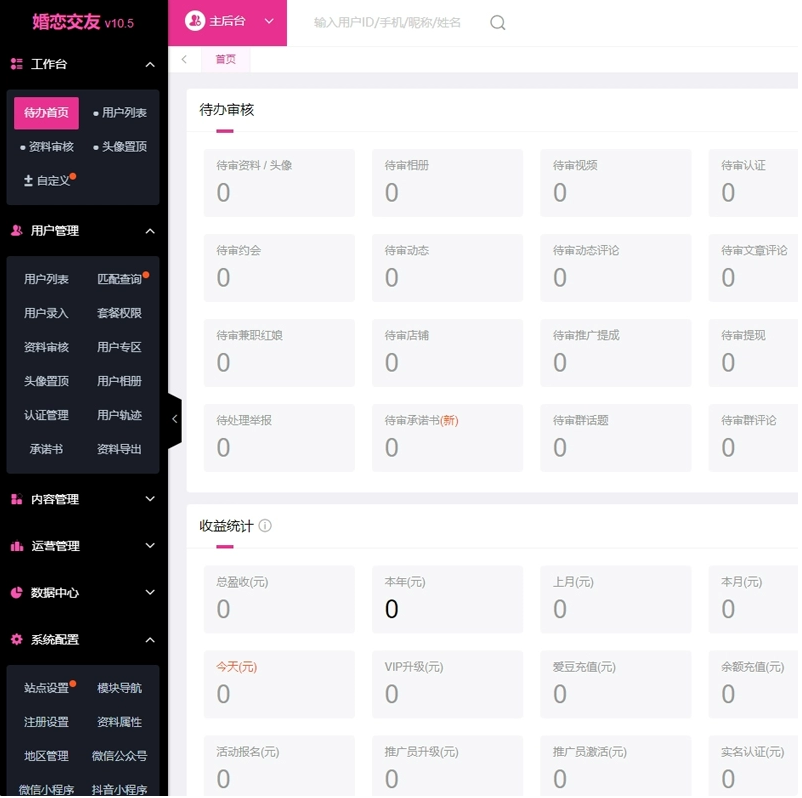Open the 站点设置 menu item
The width and height of the screenshot is (802, 798).
tap(46, 688)
